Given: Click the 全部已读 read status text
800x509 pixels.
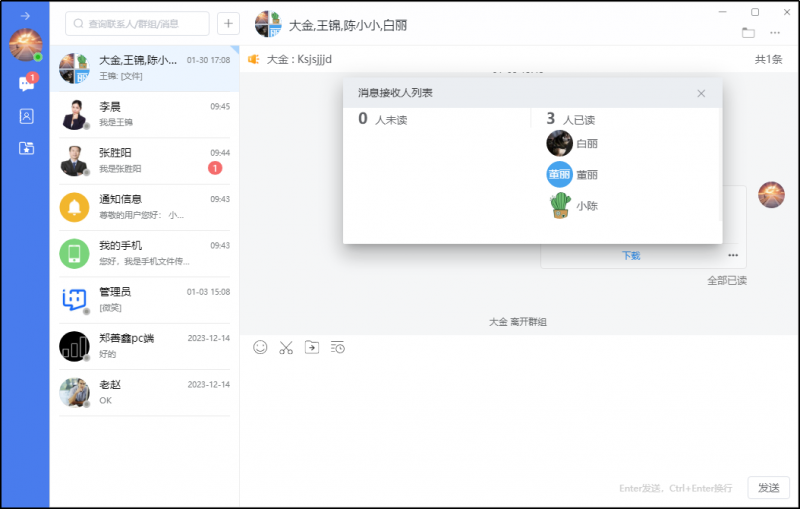Looking at the screenshot, I should pyautogui.click(x=727, y=281).
